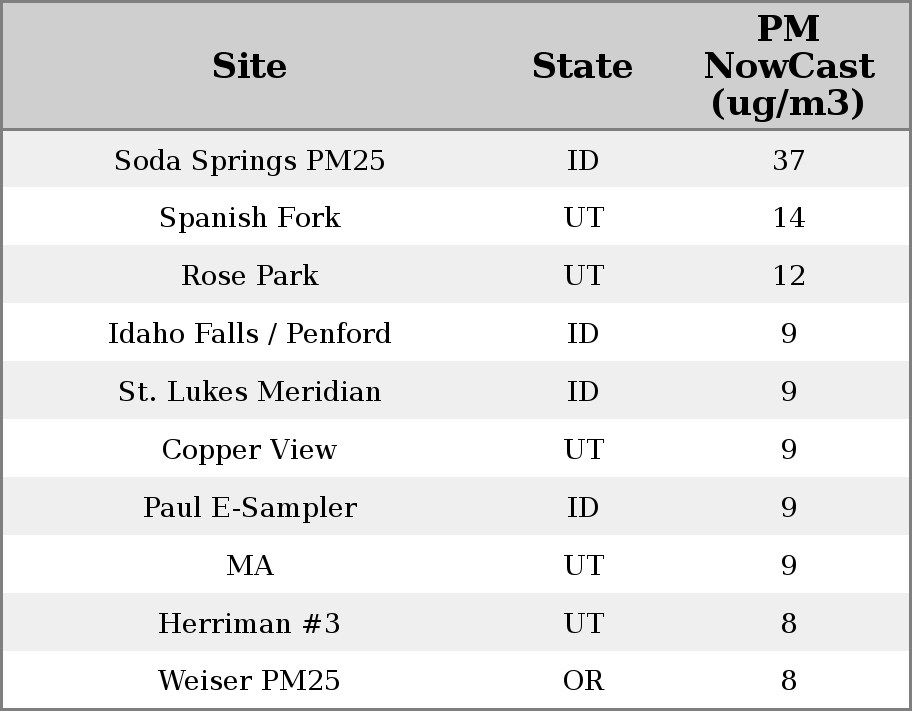
Task: Click the NowCast value 14
Action: (x=788, y=218)
